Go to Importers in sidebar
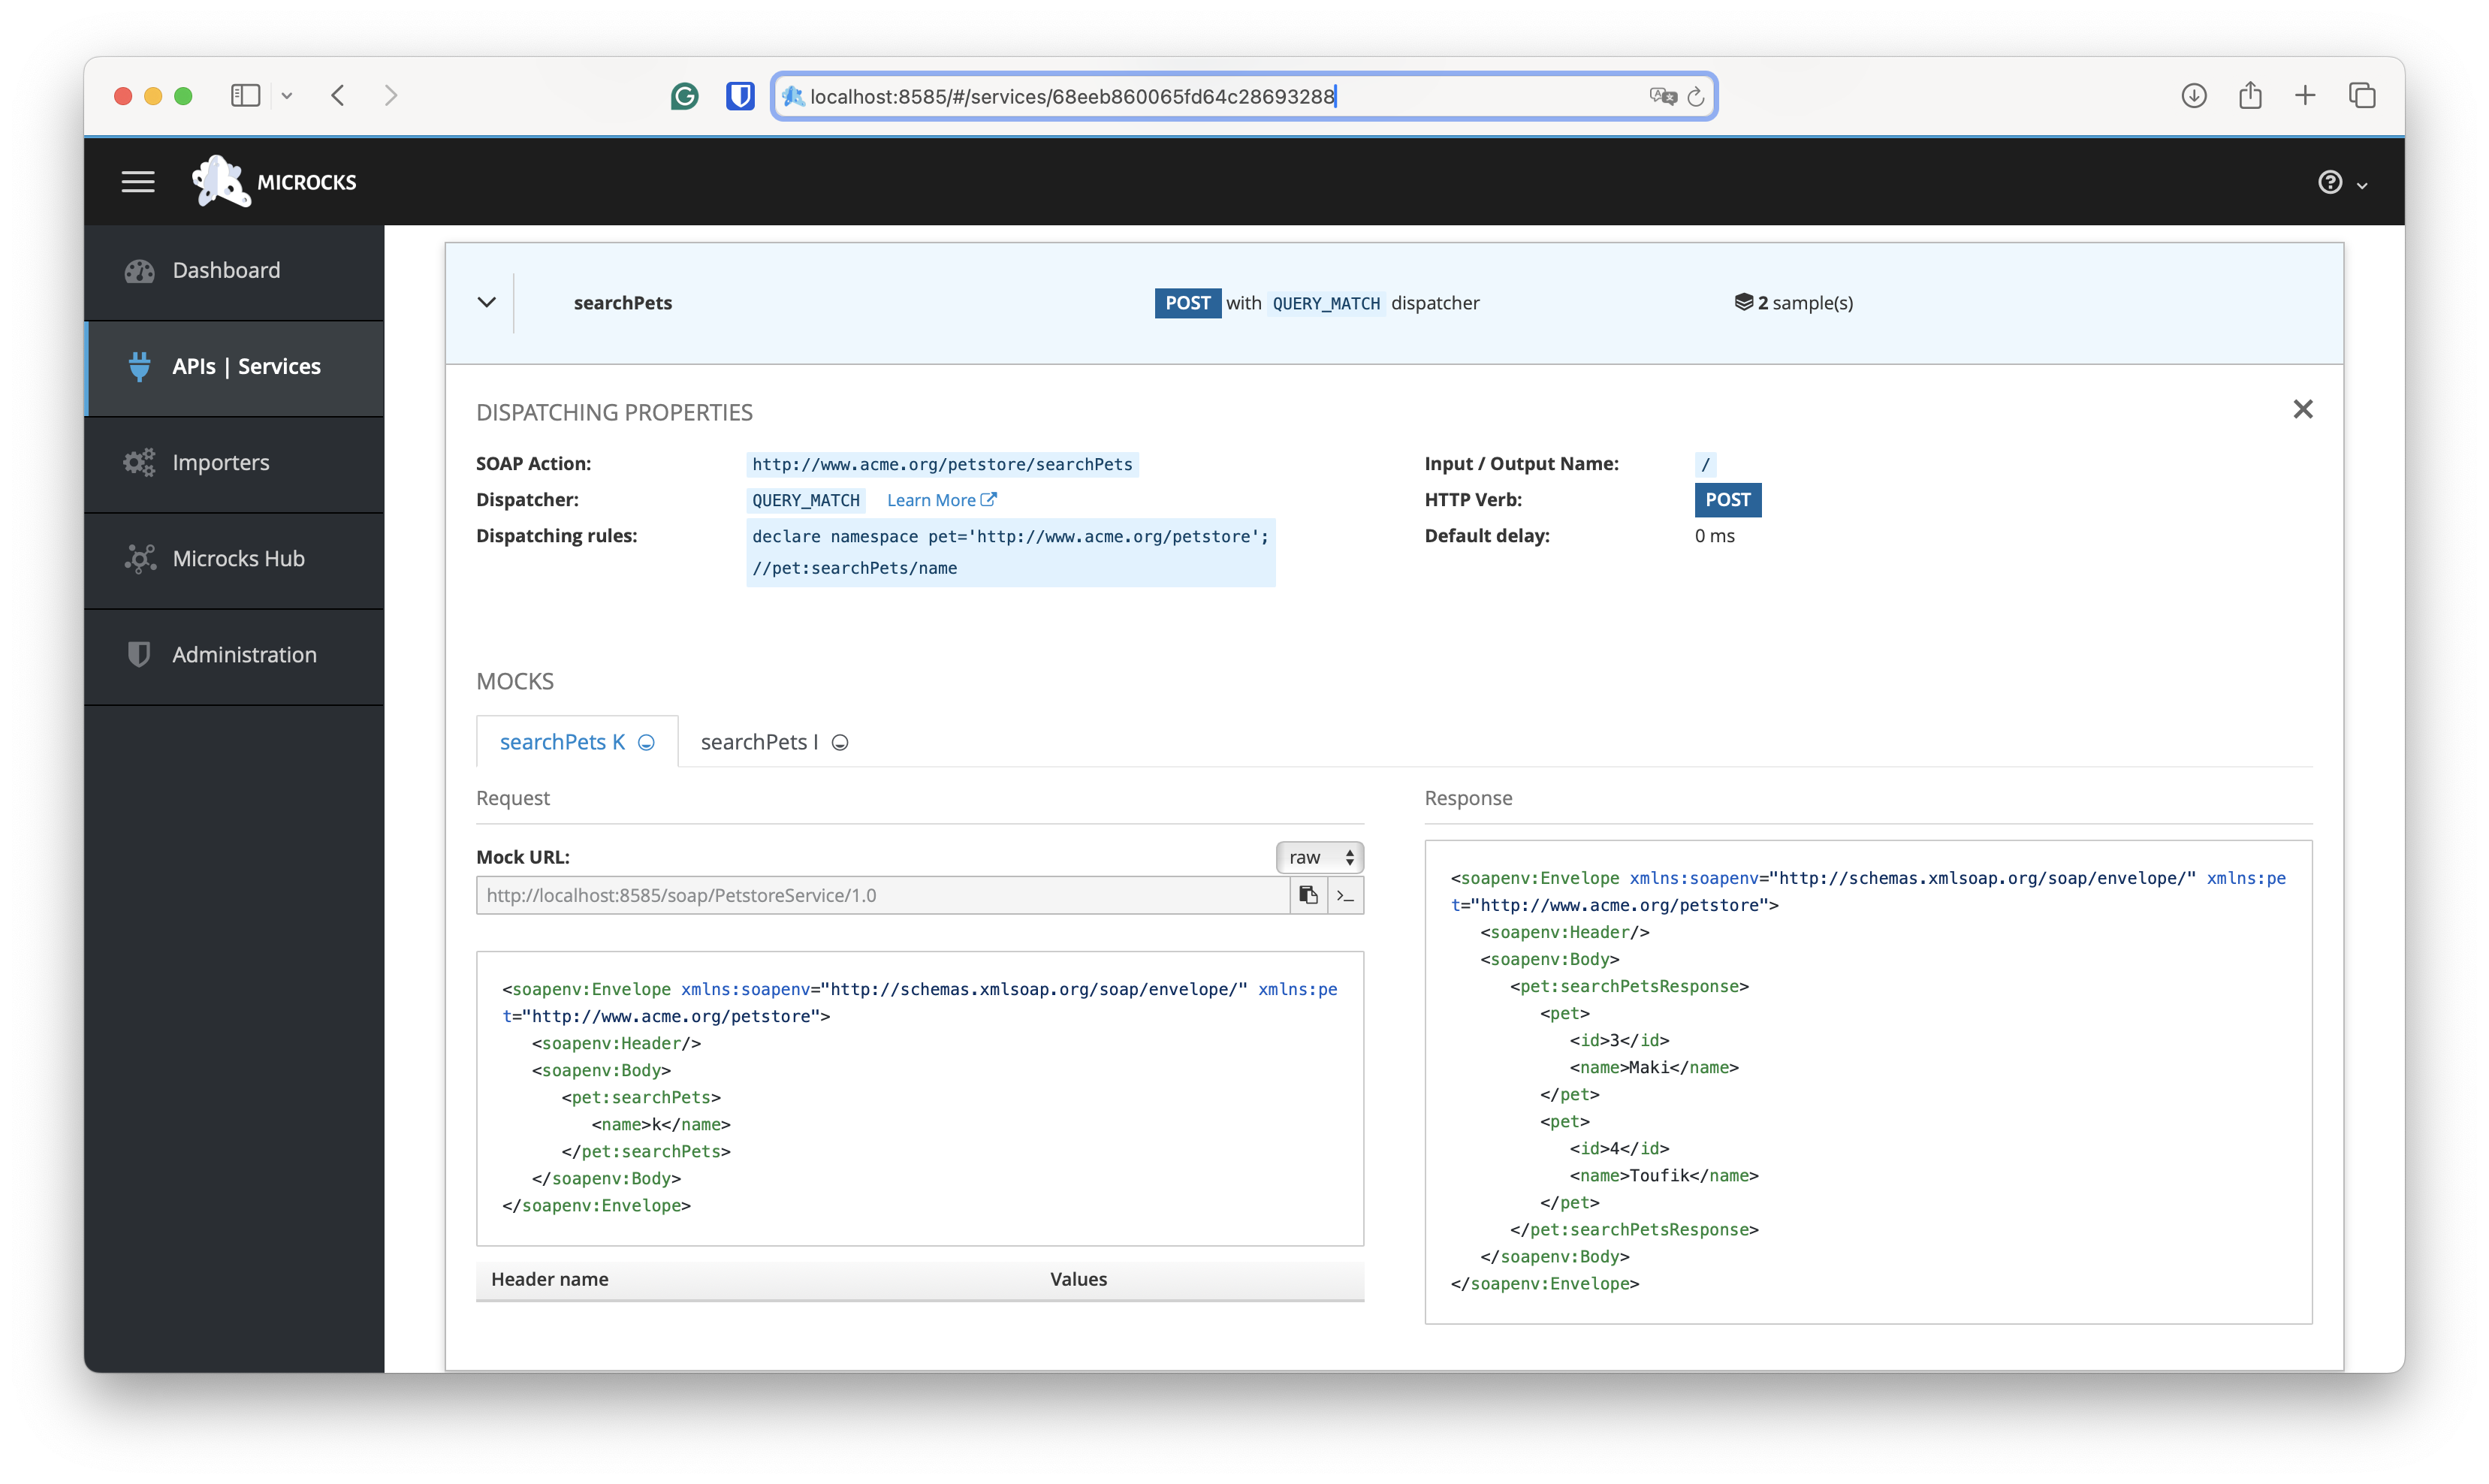 (220, 462)
